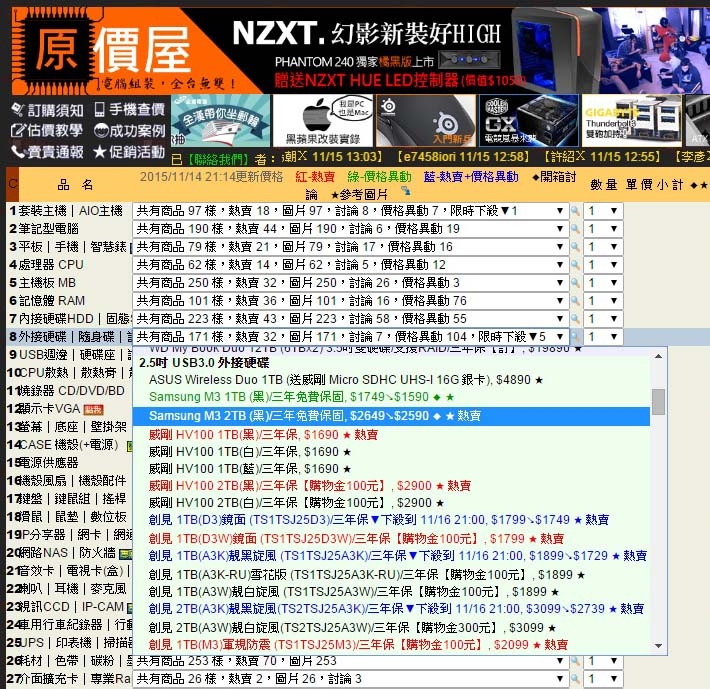Open the 全漢帶你坐郵輪 promo thumbnail

point(221,120)
